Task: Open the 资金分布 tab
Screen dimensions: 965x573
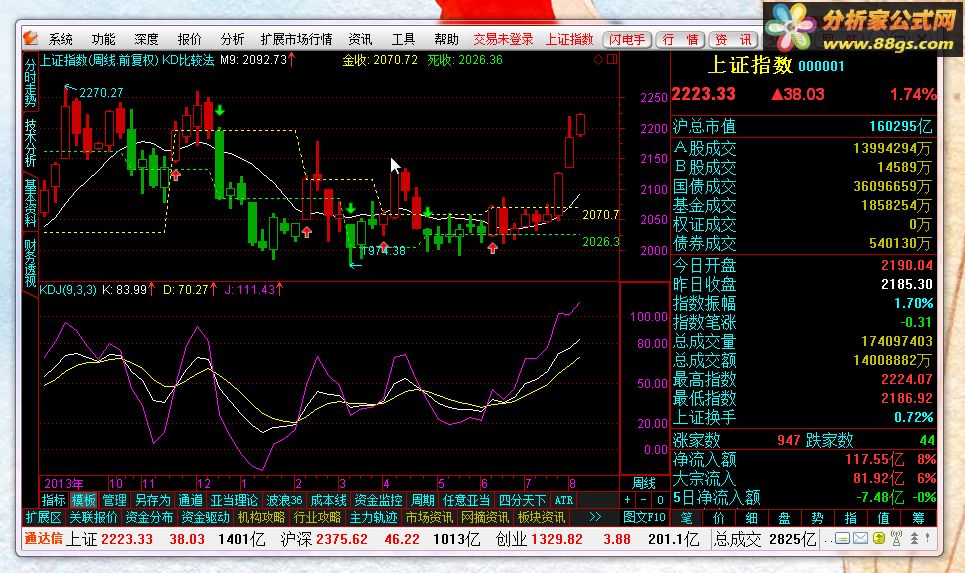Action: pos(149,518)
